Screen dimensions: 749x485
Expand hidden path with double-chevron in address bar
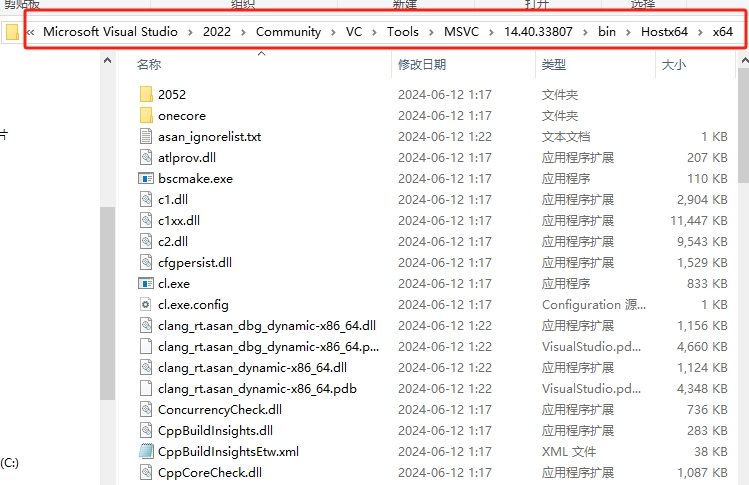click(x=31, y=32)
